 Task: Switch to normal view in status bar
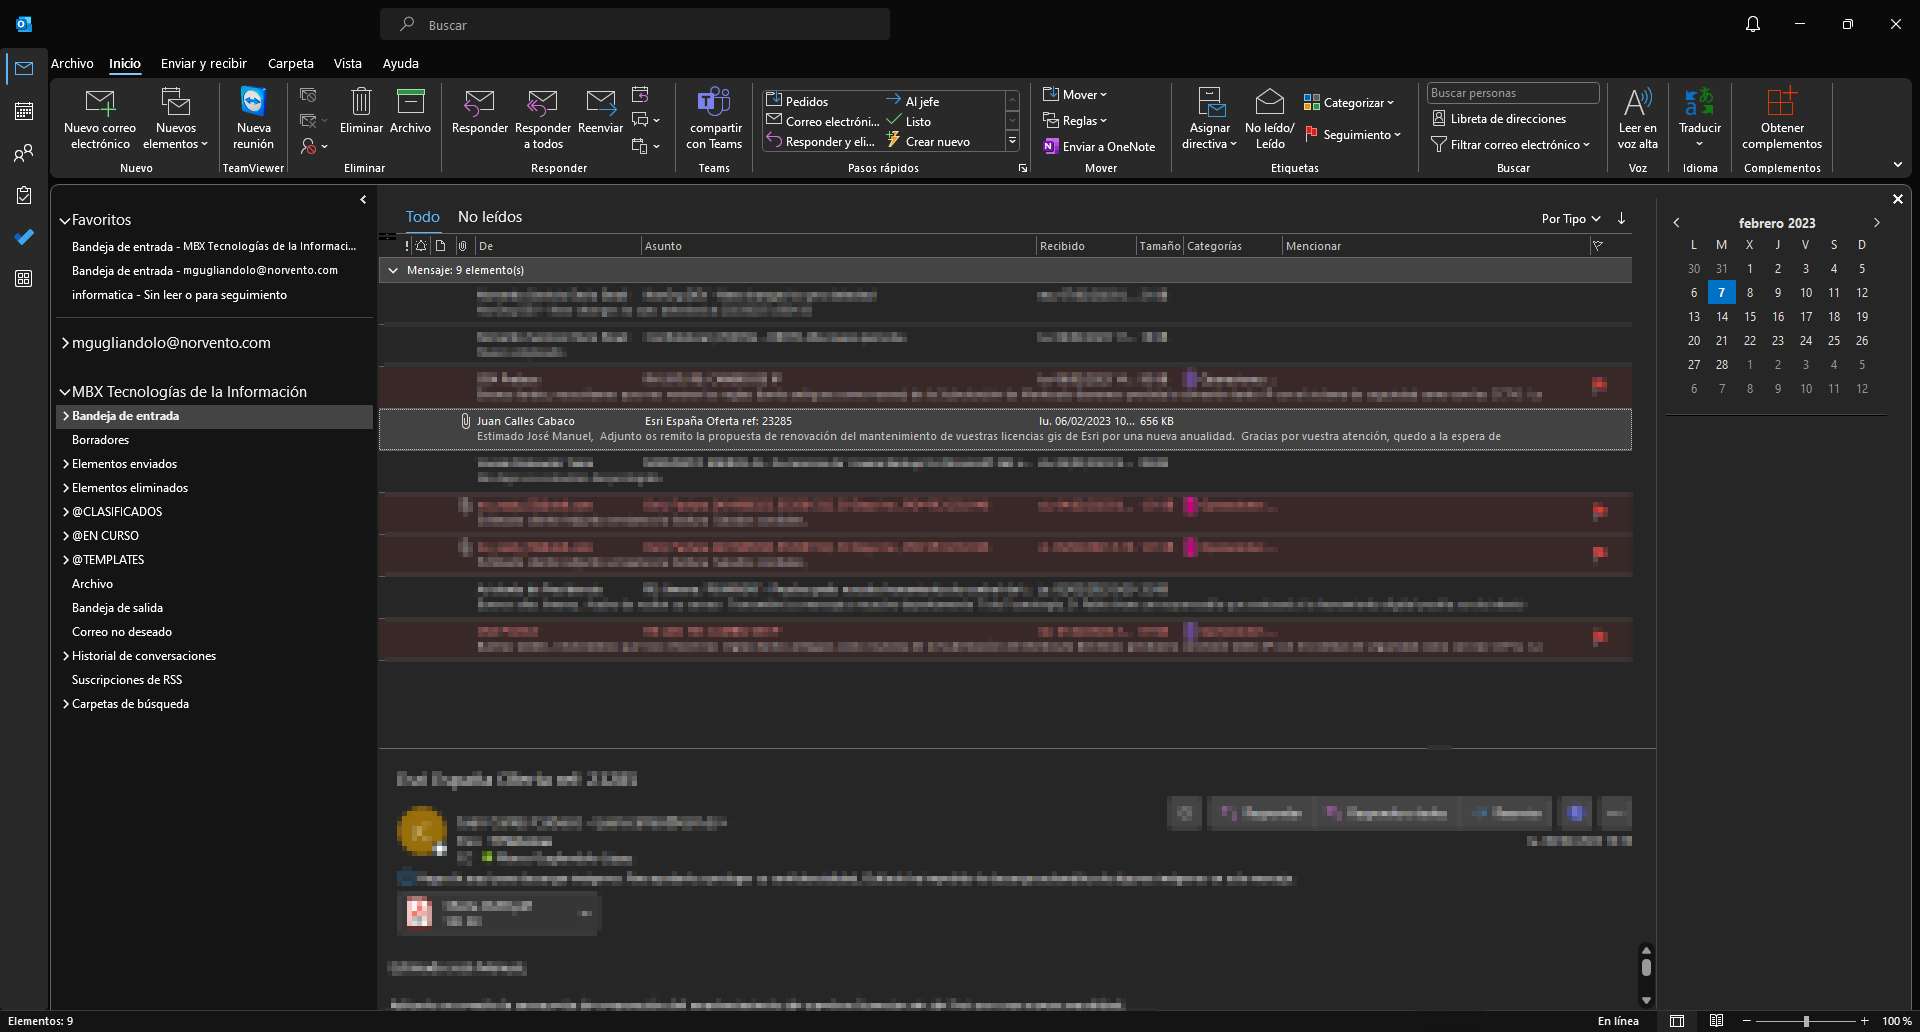(x=1677, y=1021)
